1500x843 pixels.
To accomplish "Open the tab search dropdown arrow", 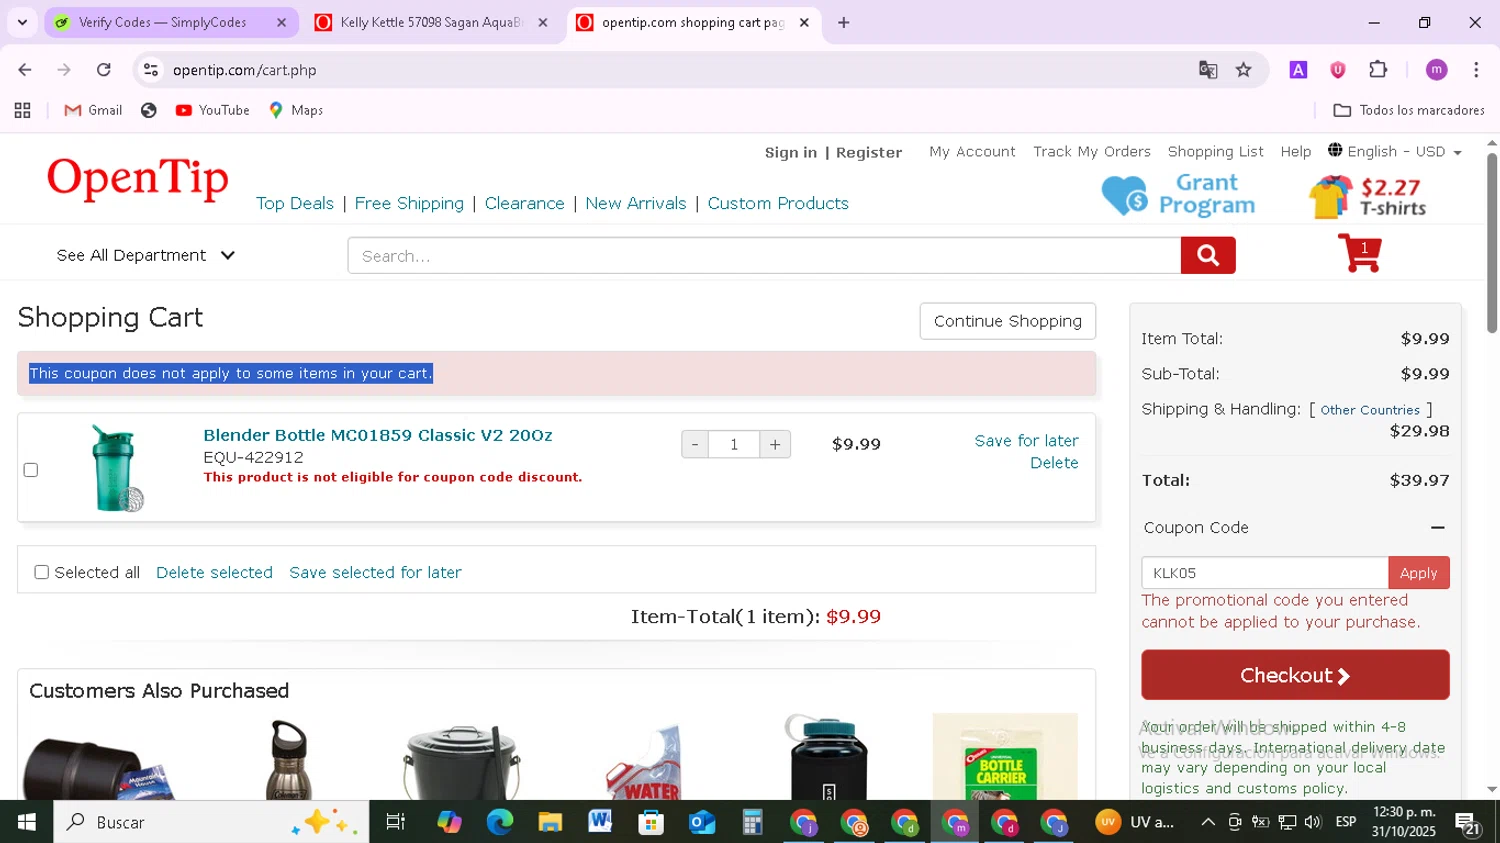I will [22, 22].
